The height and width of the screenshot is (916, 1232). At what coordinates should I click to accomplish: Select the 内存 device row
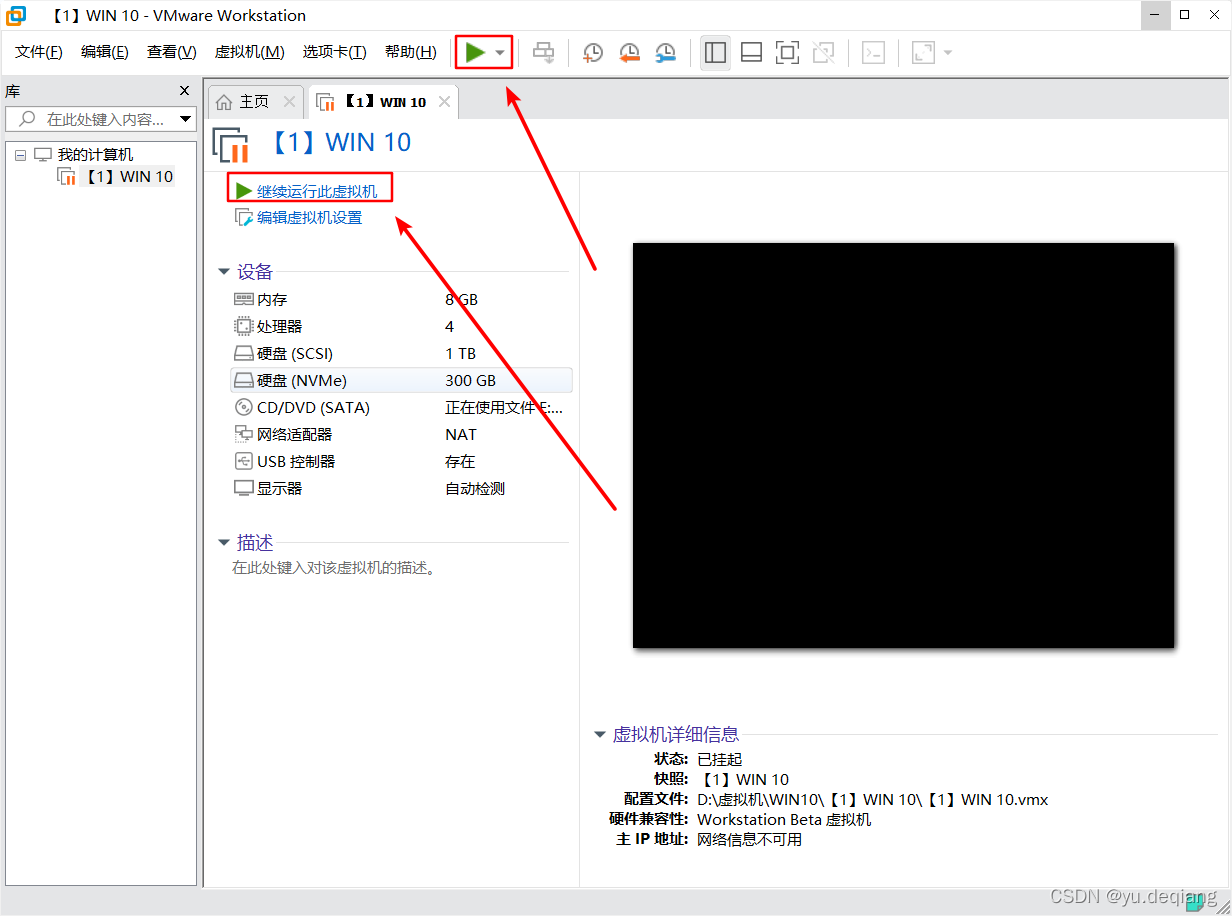pyautogui.click(x=401, y=299)
